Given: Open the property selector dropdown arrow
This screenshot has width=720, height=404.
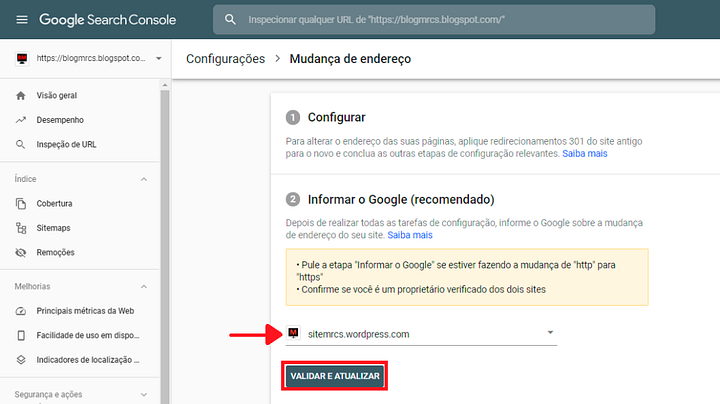Looking at the screenshot, I should (158, 58).
